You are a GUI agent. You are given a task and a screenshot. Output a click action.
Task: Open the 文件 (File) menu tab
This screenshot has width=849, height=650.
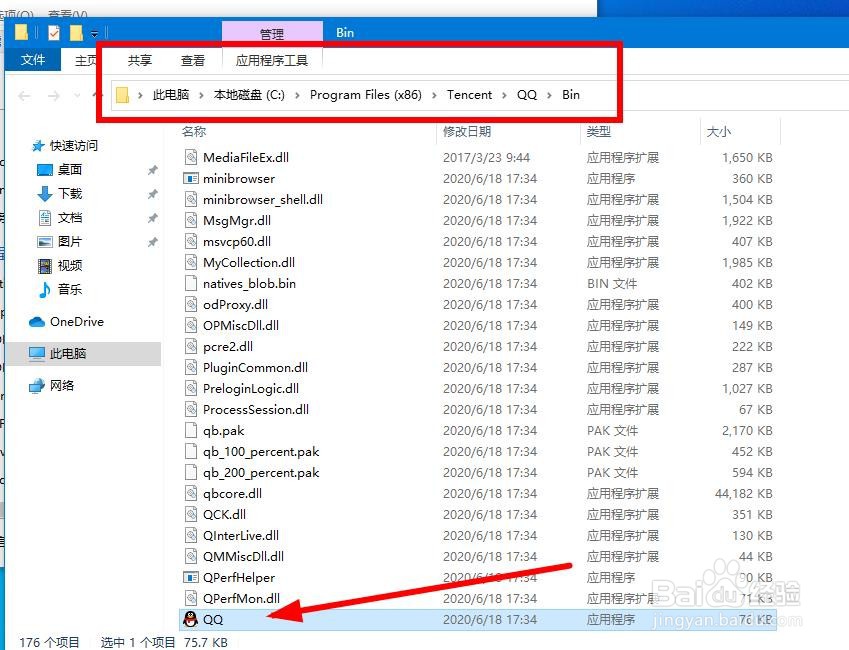[32, 60]
